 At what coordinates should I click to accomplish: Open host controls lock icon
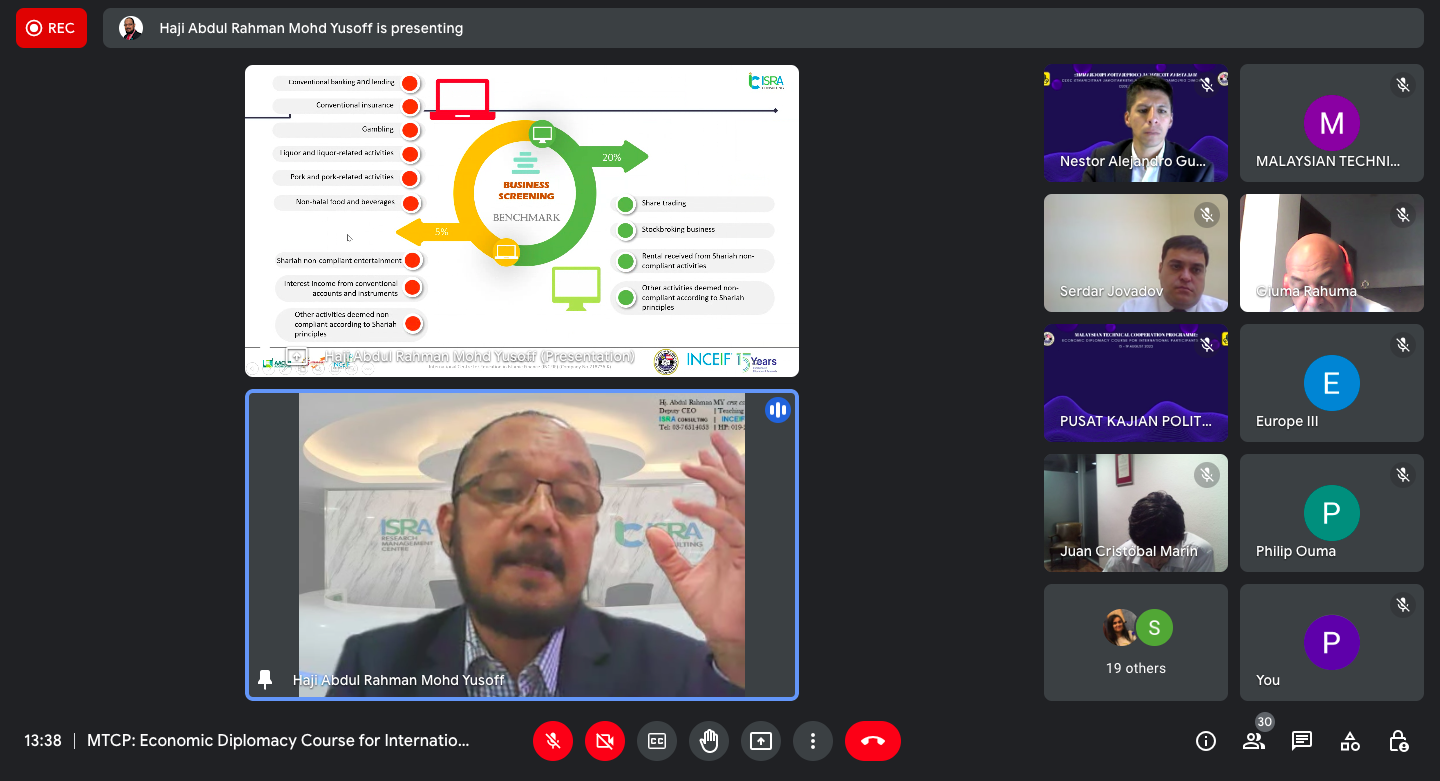(x=1399, y=741)
